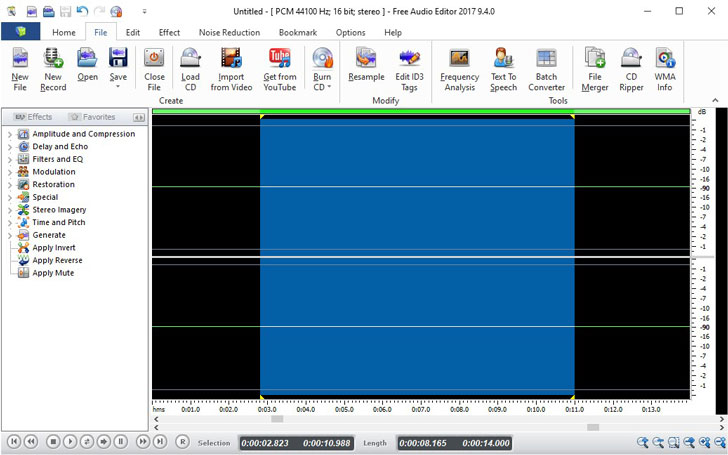Expand the Time and Pitch category

(x=10, y=223)
